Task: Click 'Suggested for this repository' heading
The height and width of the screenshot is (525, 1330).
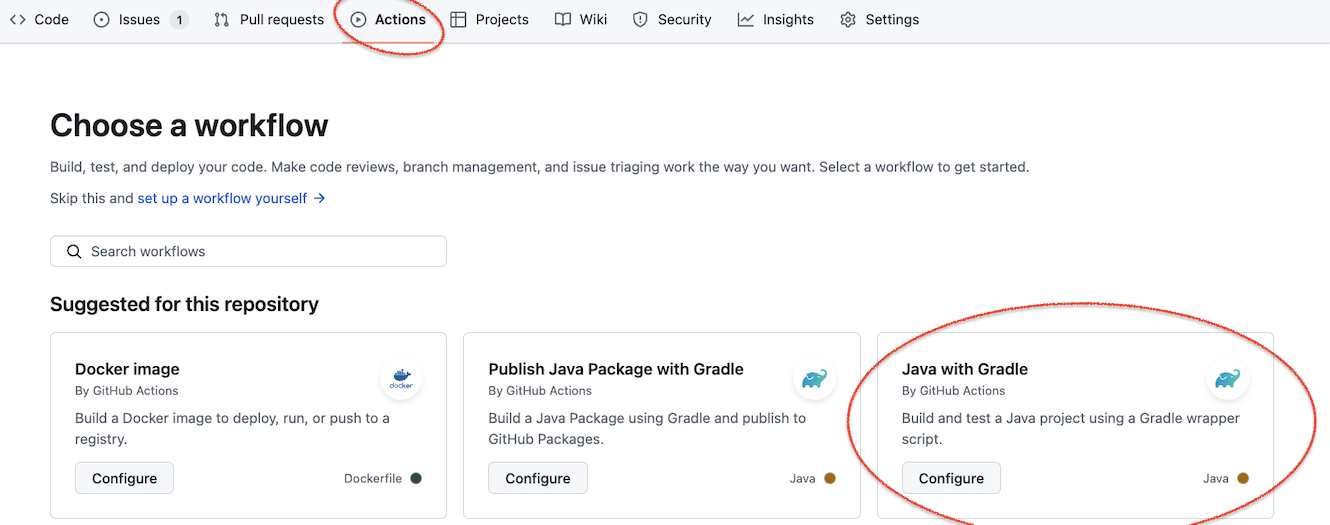Action: coord(184,304)
